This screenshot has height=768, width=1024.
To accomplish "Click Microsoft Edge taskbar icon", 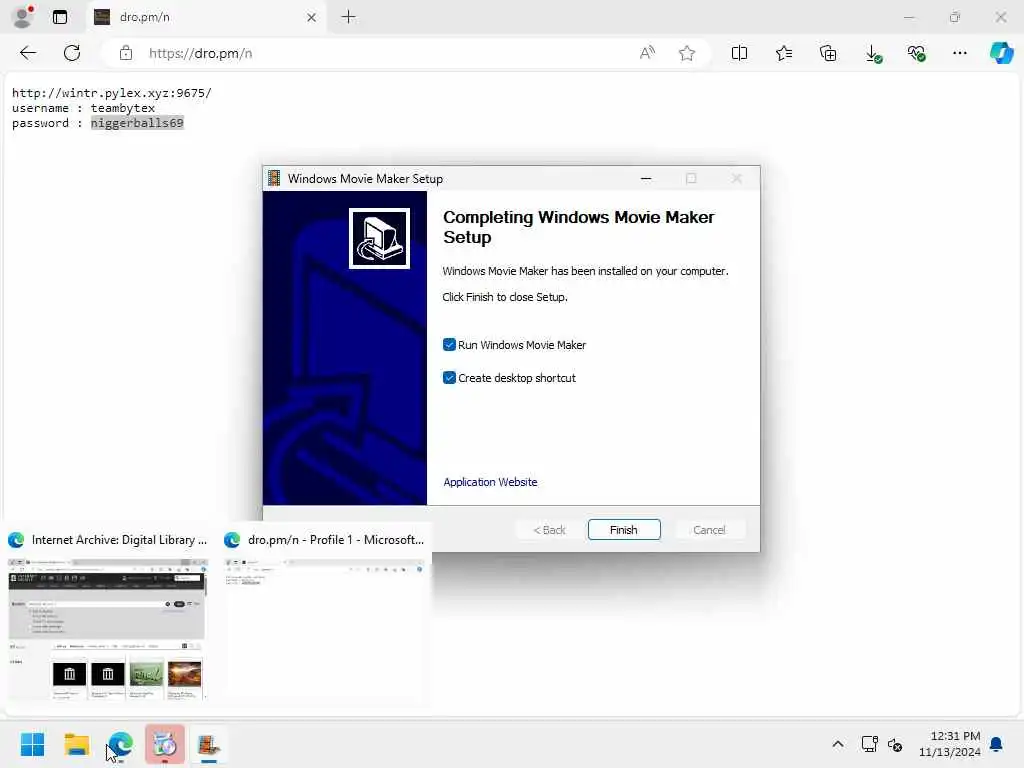I will coord(120,744).
